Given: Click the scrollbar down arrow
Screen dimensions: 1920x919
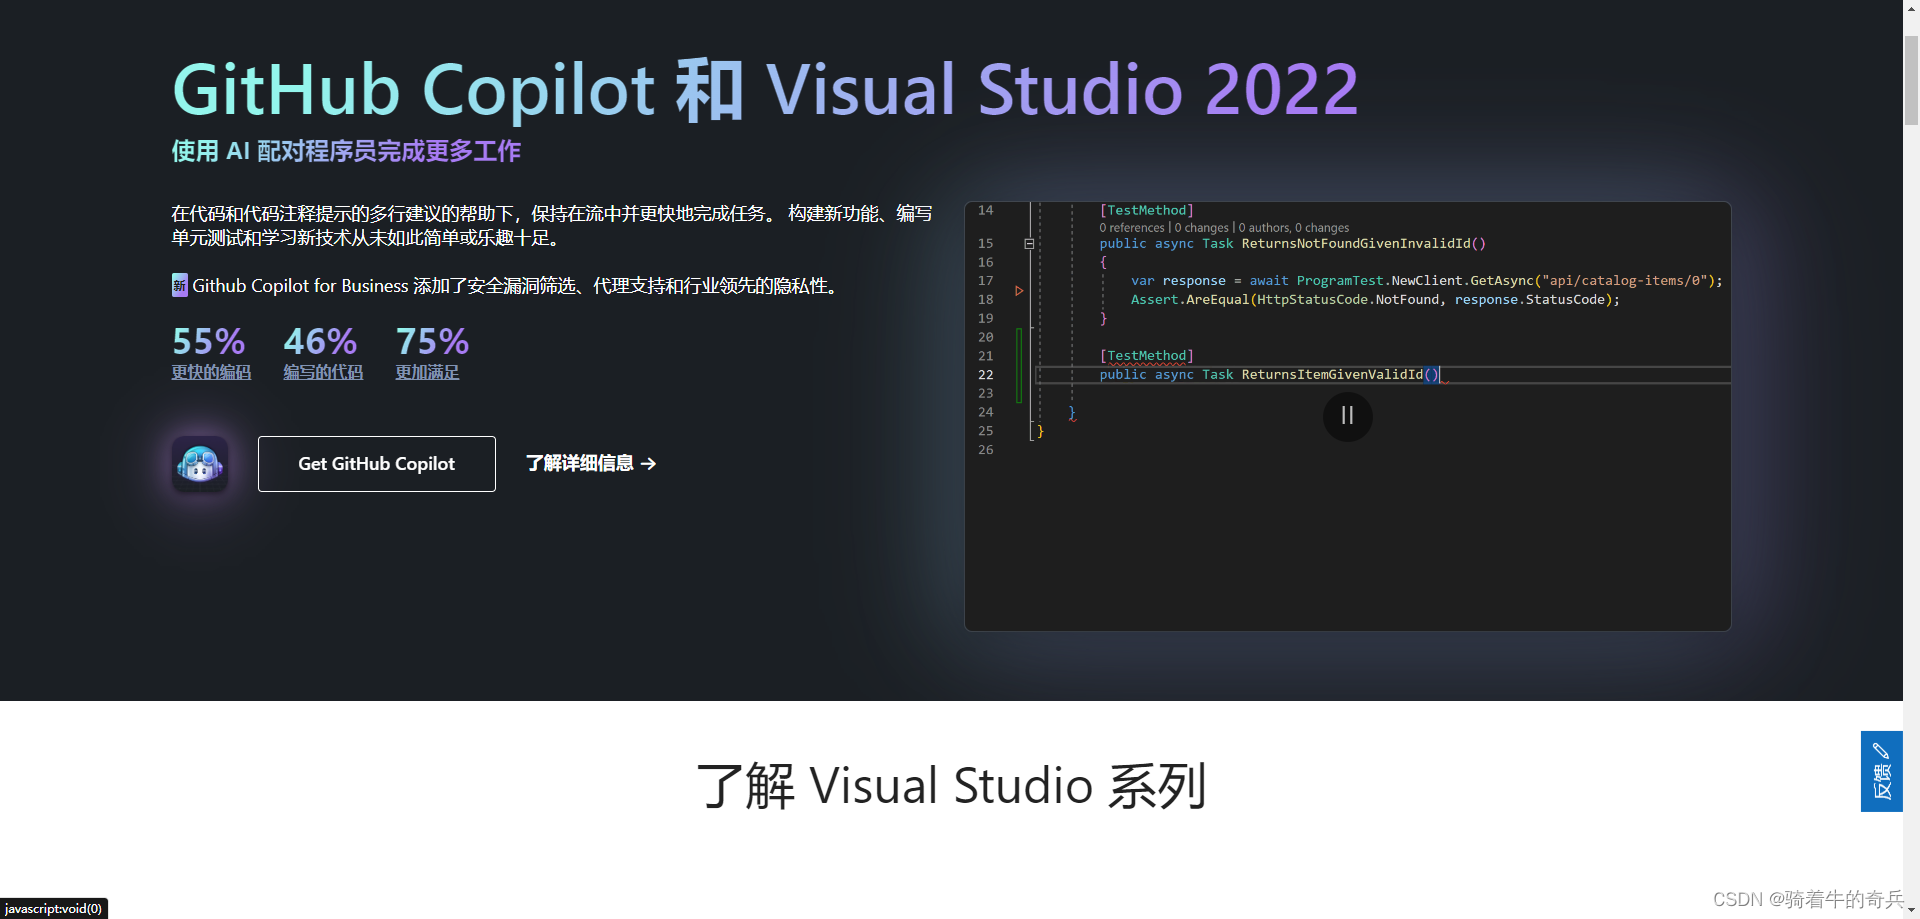Looking at the screenshot, I should click(1911, 910).
